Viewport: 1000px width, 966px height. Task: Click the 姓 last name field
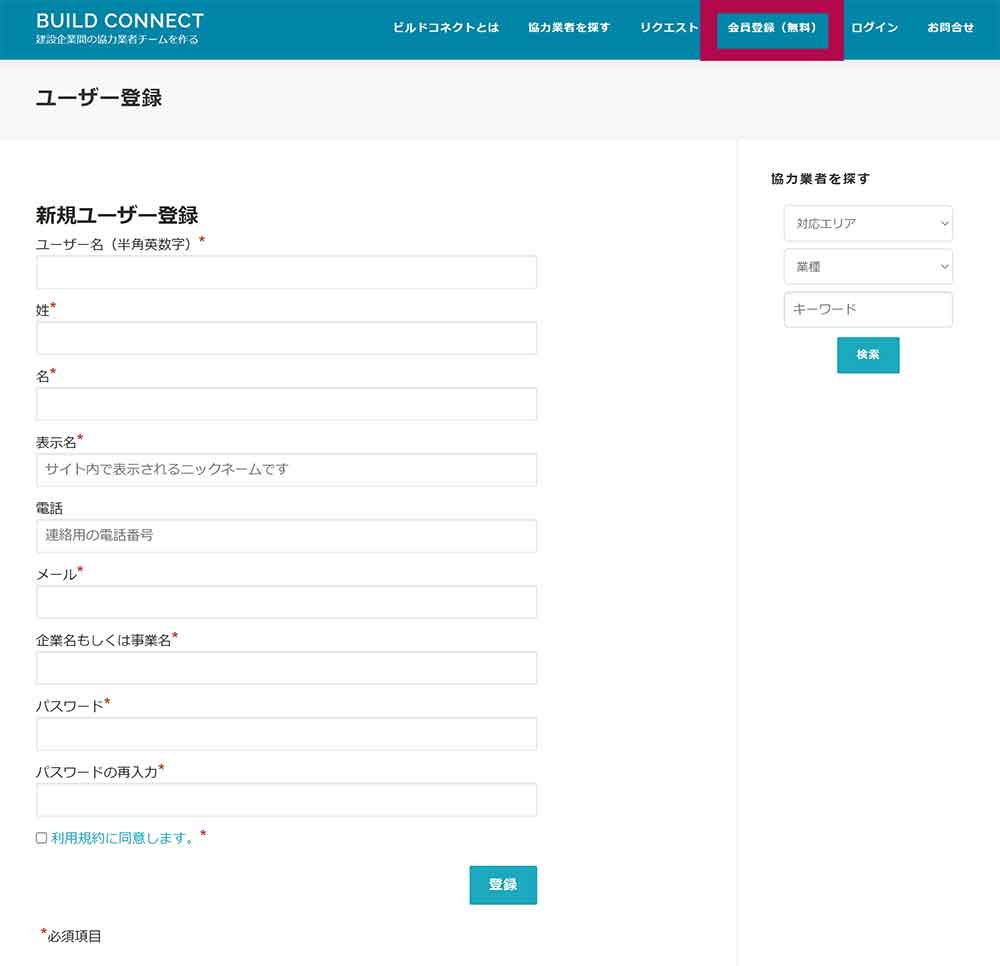click(285, 338)
